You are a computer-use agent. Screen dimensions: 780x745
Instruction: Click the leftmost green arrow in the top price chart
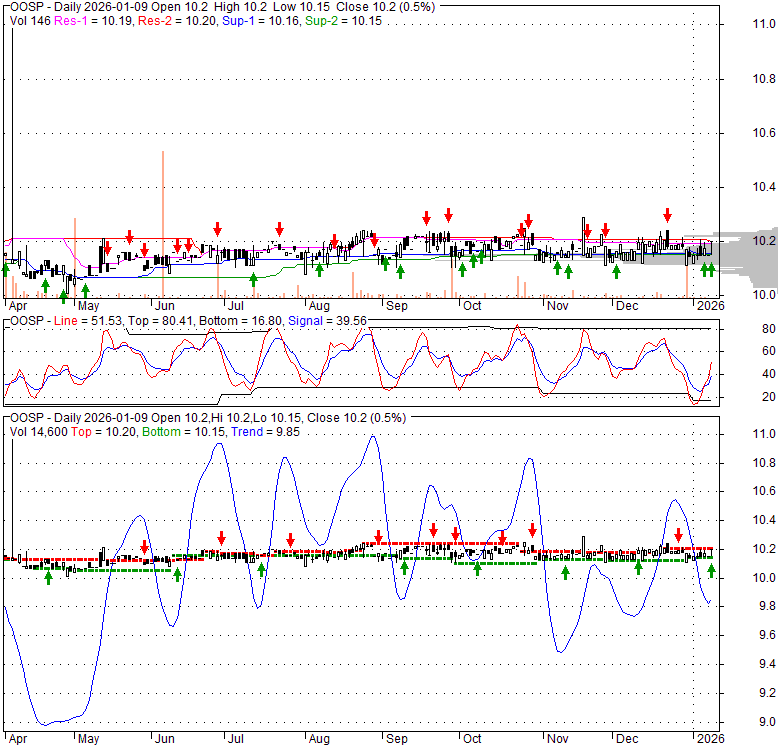(x=6, y=268)
